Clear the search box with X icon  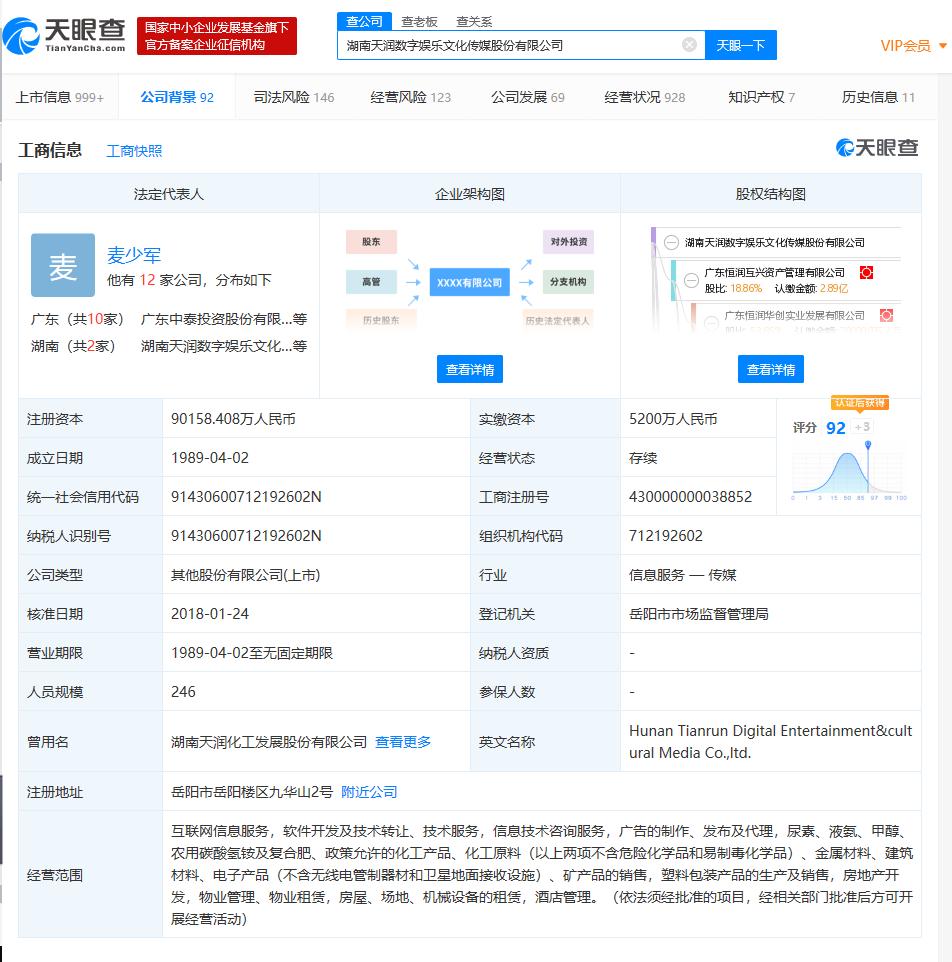pyautogui.click(x=689, y=45)
